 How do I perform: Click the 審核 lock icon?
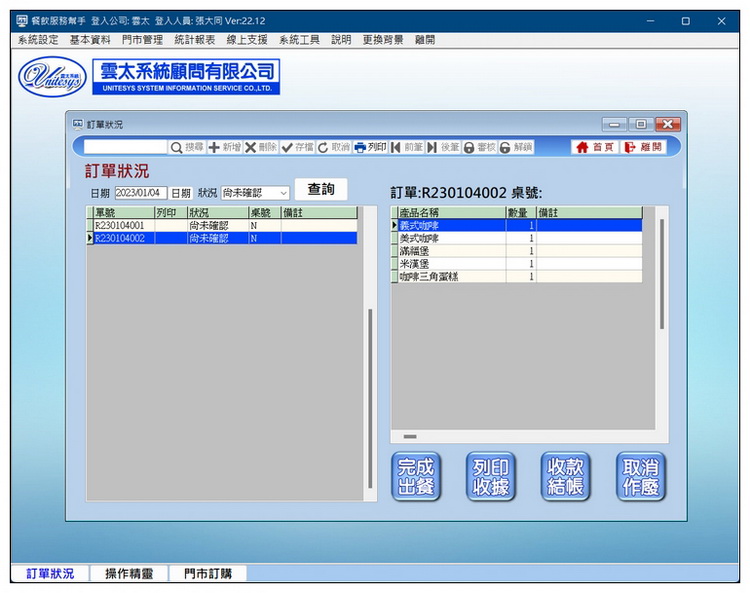[469, 147]
